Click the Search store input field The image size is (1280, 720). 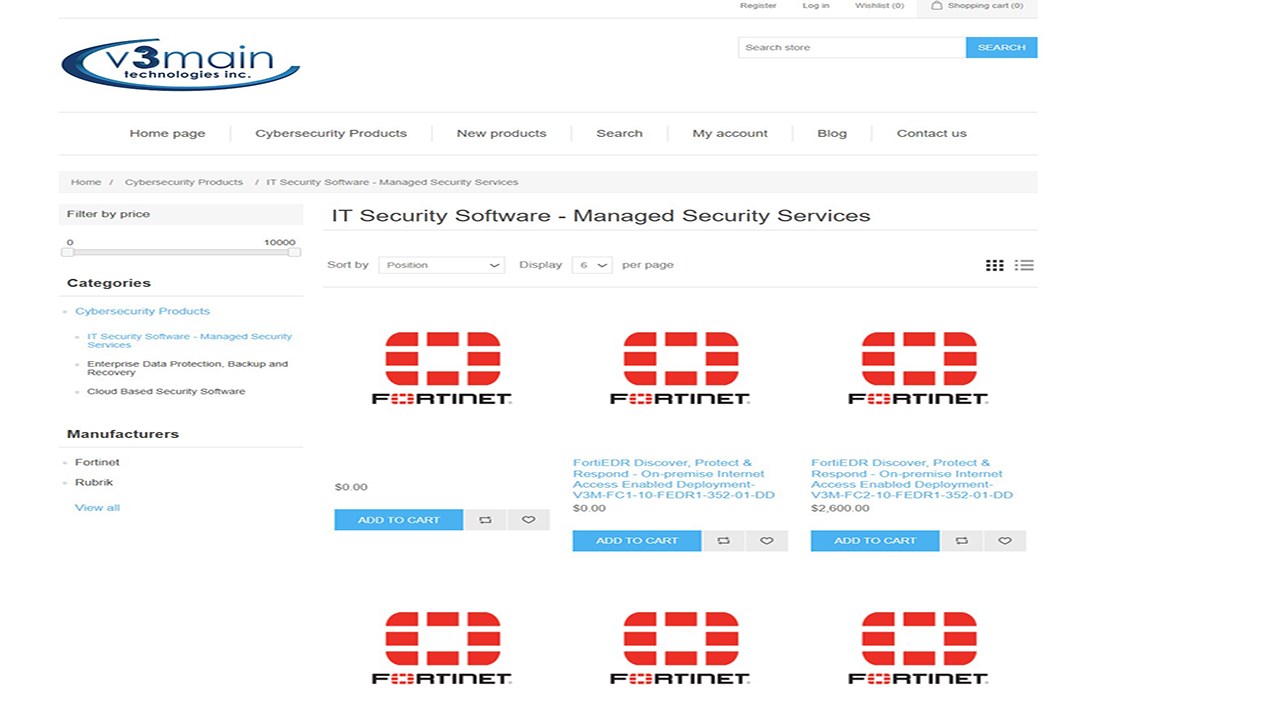click(852, 47)
